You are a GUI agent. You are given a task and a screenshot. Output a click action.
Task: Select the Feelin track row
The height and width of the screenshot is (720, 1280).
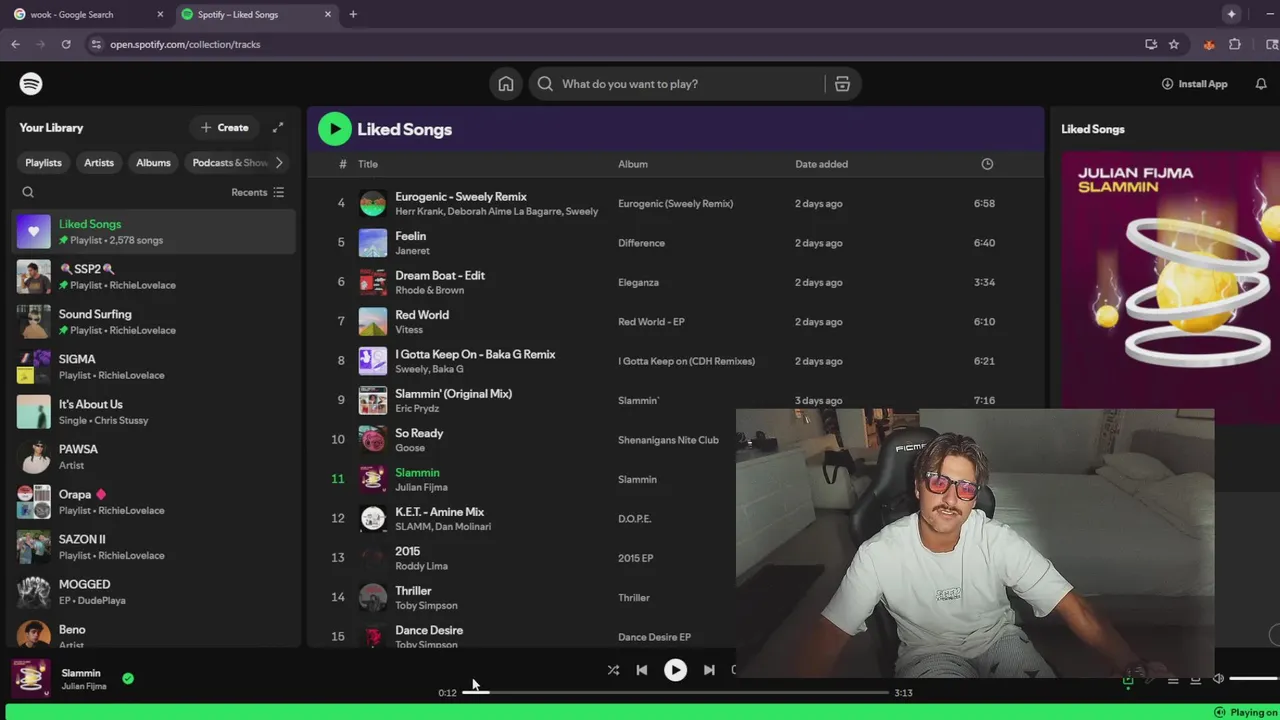[675, 243]
